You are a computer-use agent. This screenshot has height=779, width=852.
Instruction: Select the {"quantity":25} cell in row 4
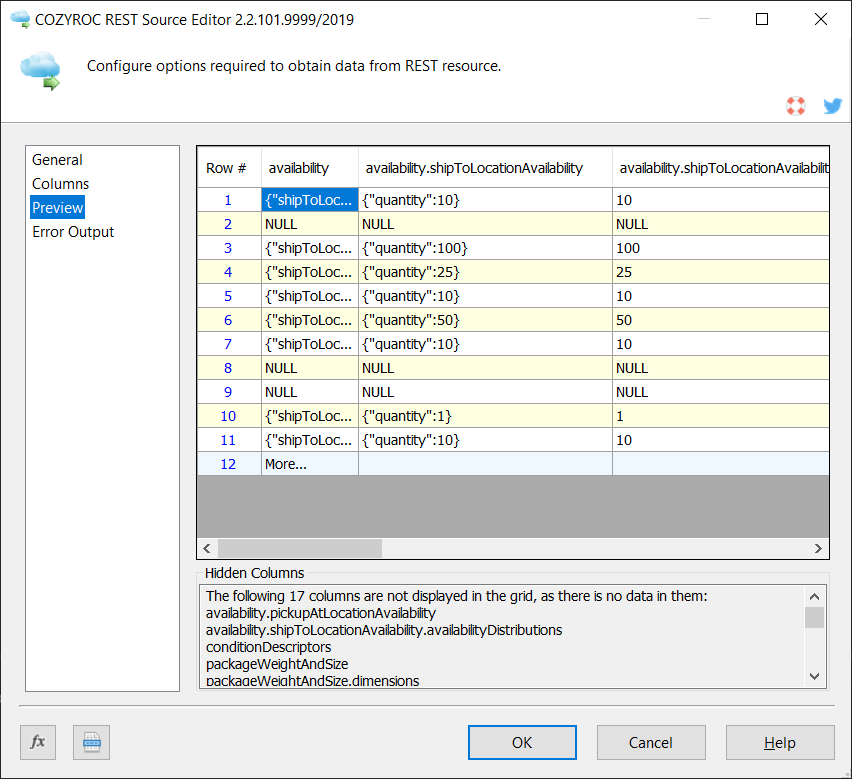click(485, 272)
